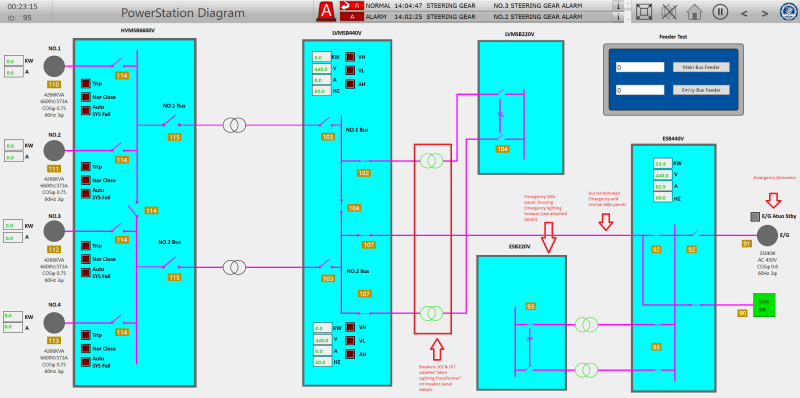Click the top VL indicator in LVMSB440V
The width and height of the screenshot is (800, 398).
[351, 70]
